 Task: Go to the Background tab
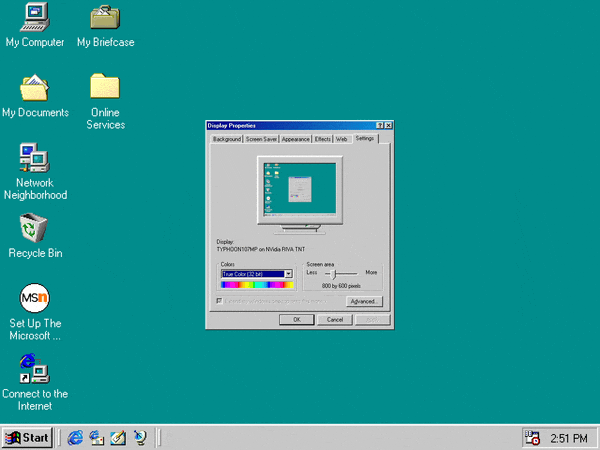coord(227,139)
